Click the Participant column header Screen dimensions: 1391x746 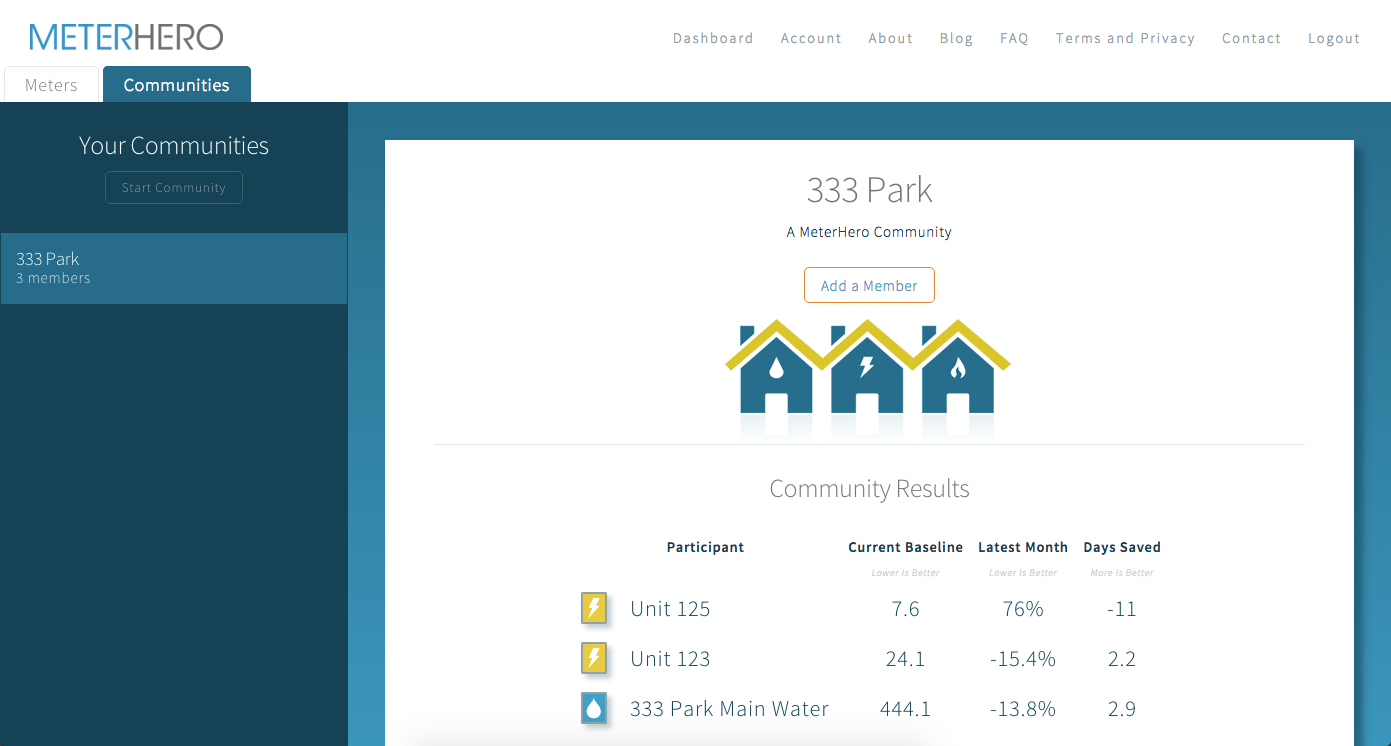pyautogui.click(x=705, y=547)
